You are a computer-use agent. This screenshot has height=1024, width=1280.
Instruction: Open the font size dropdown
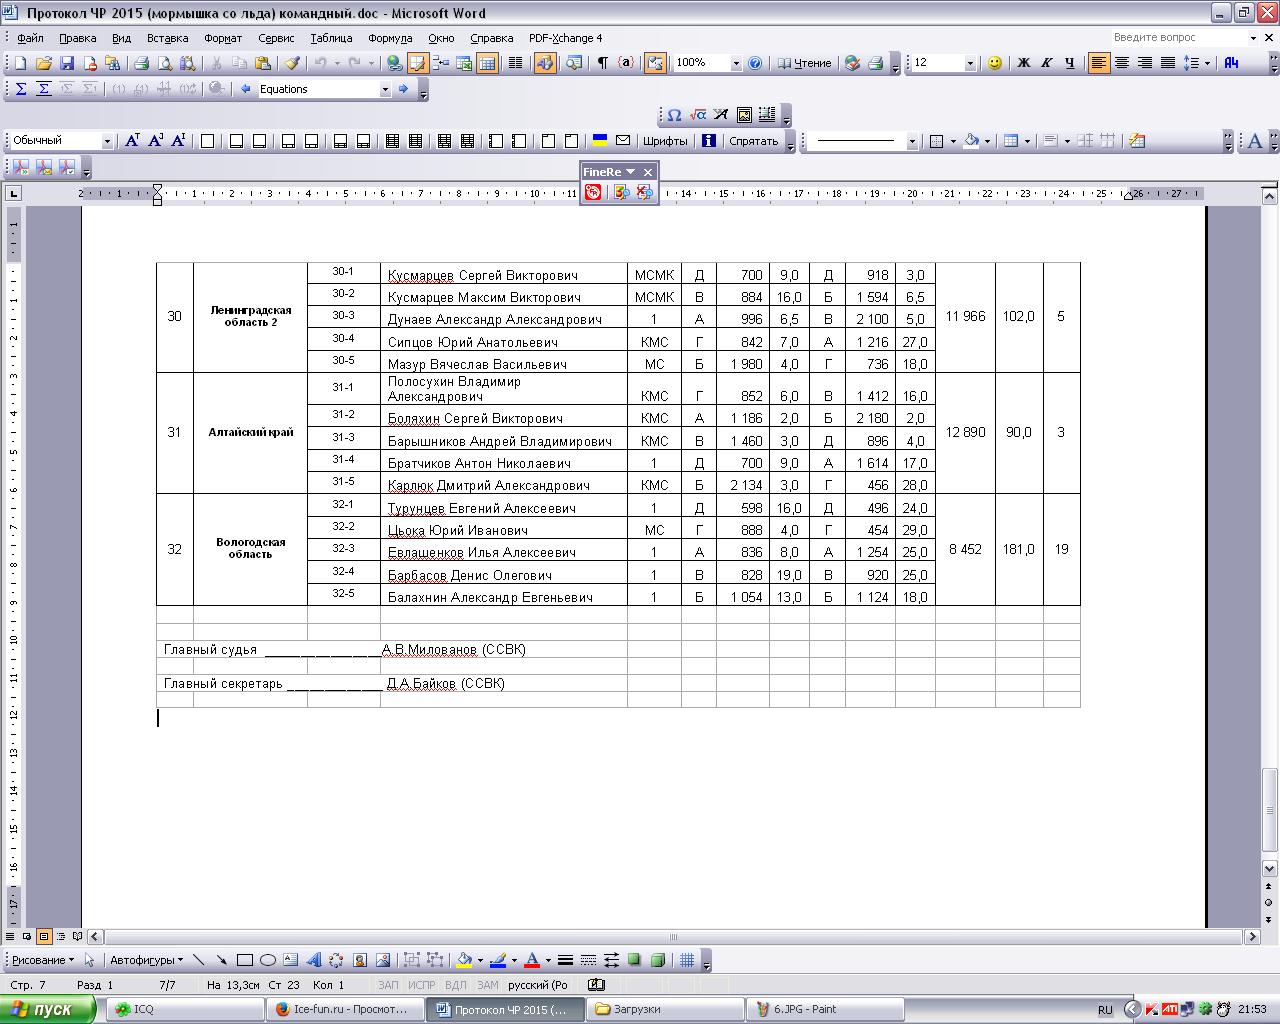(969, 63)
